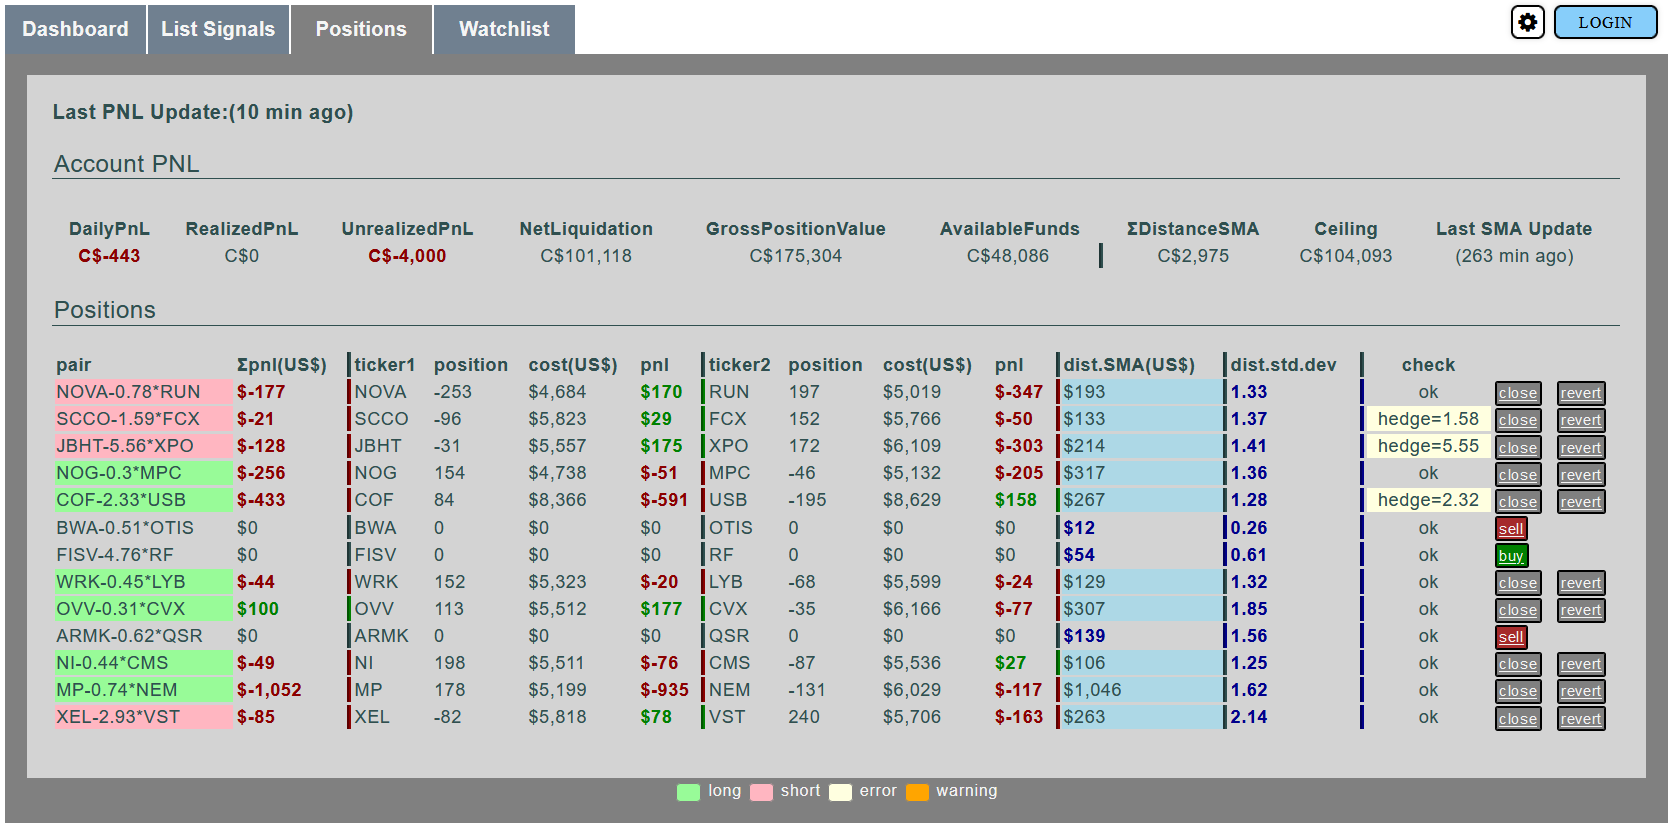Revert the WRK-0.45*LYB pair
1672x827 pixels.
click(1580, 582)
